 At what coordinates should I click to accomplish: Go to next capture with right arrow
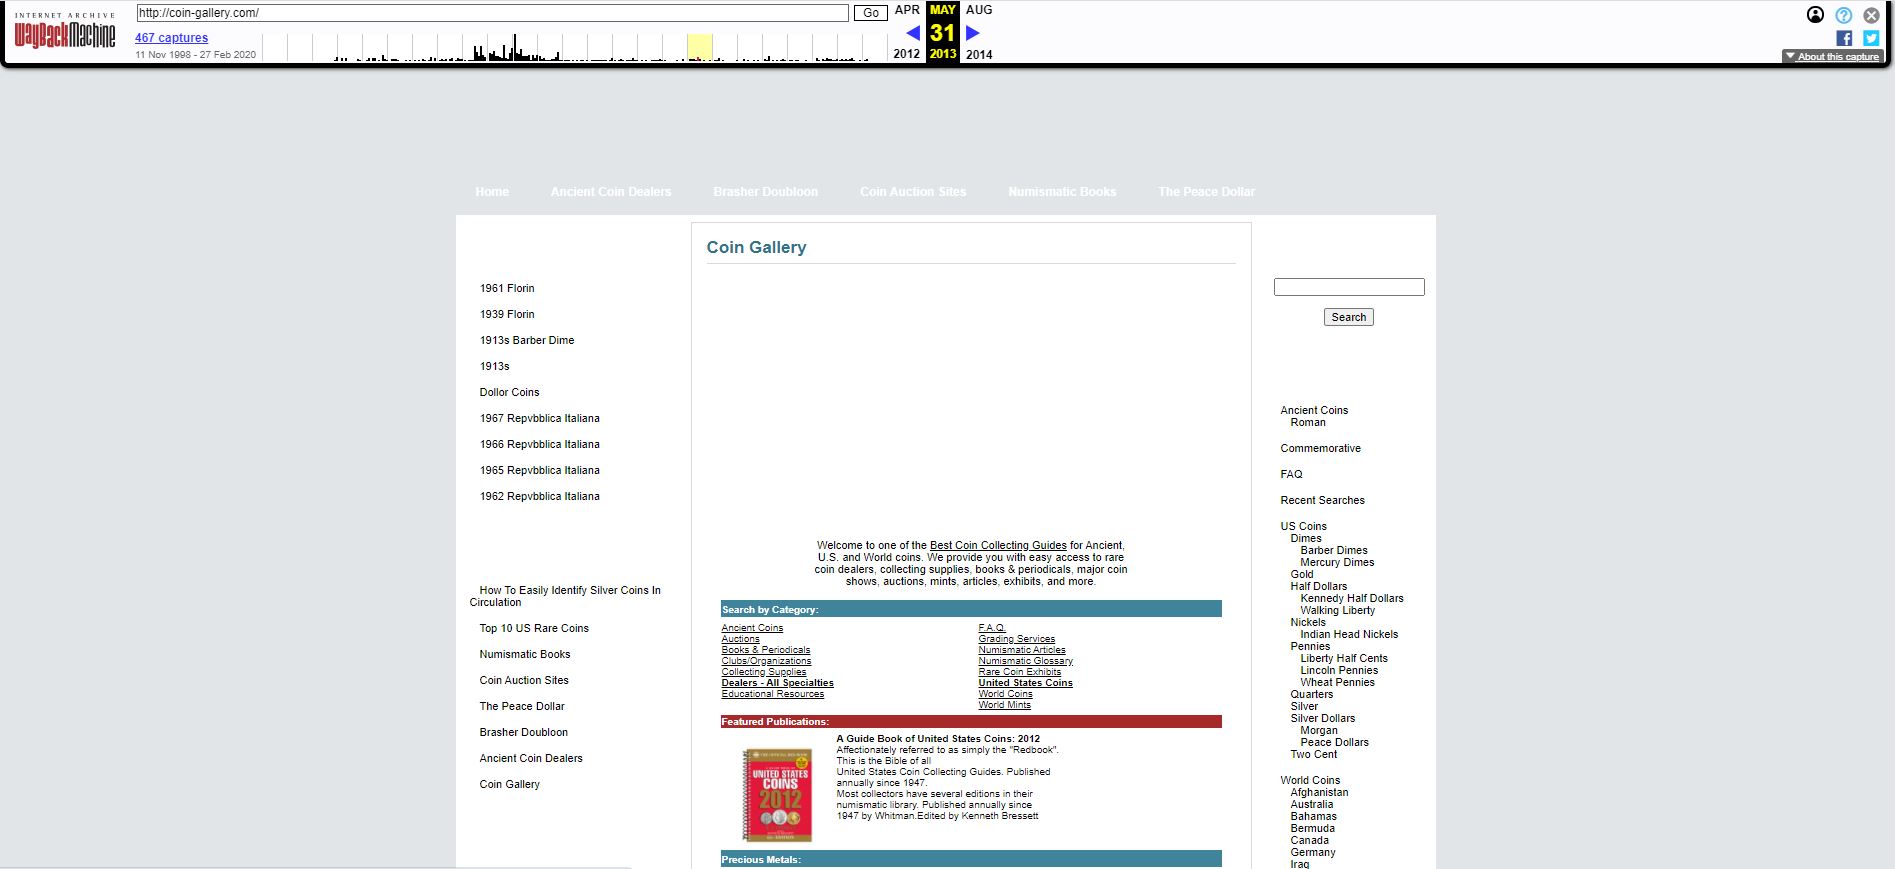972,33
